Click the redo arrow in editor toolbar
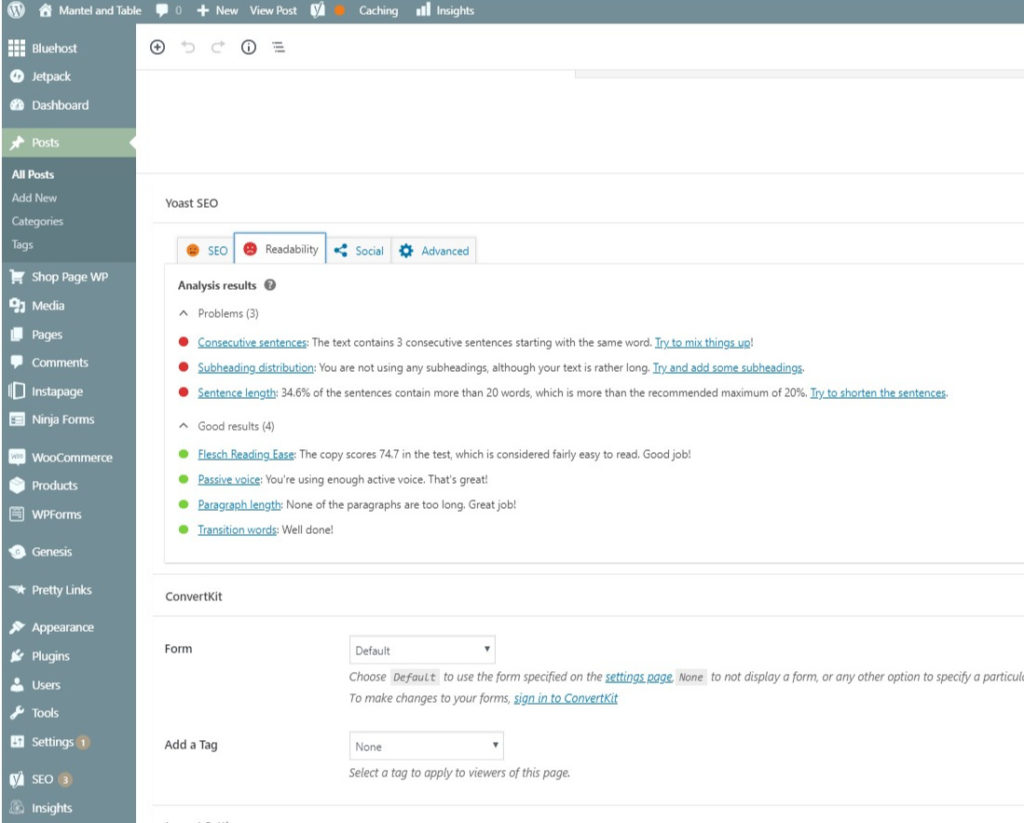Viewport: 1024px width, 823px height. tap(218, 47)
